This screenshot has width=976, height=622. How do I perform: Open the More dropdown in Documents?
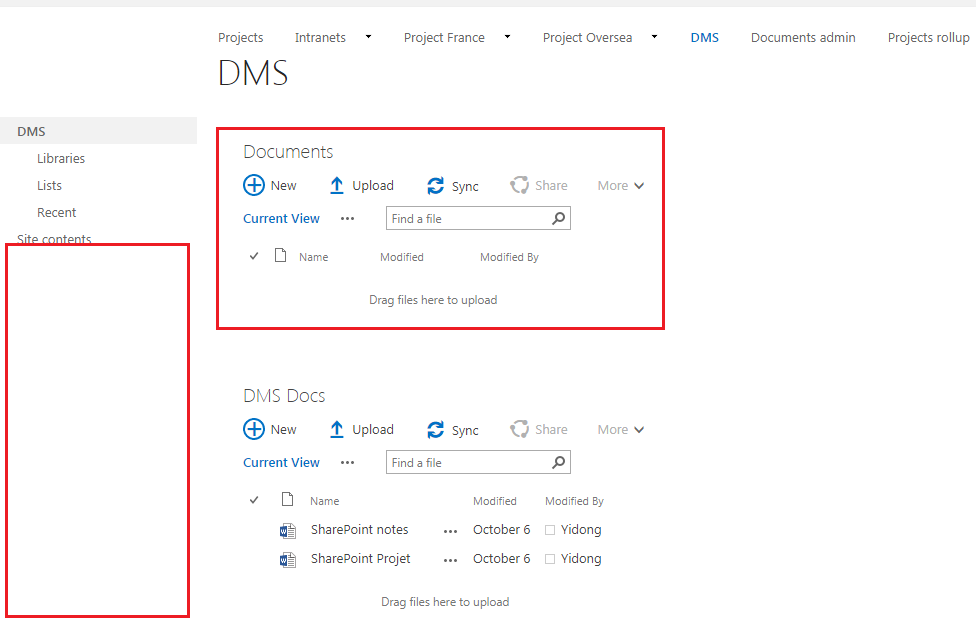point(621,186)
